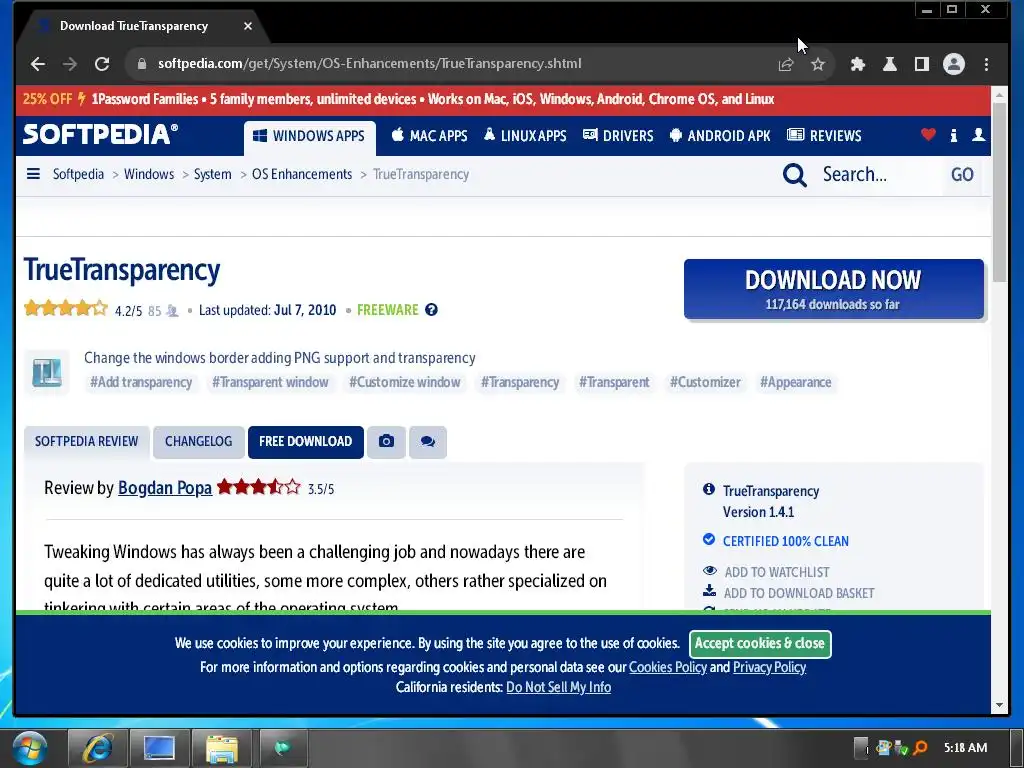Image resolution: width=1024 pixels, height=768 pixels.
Task: Click the OS Enhancements breadcrumb link
Action: click(x=302, y=174)
